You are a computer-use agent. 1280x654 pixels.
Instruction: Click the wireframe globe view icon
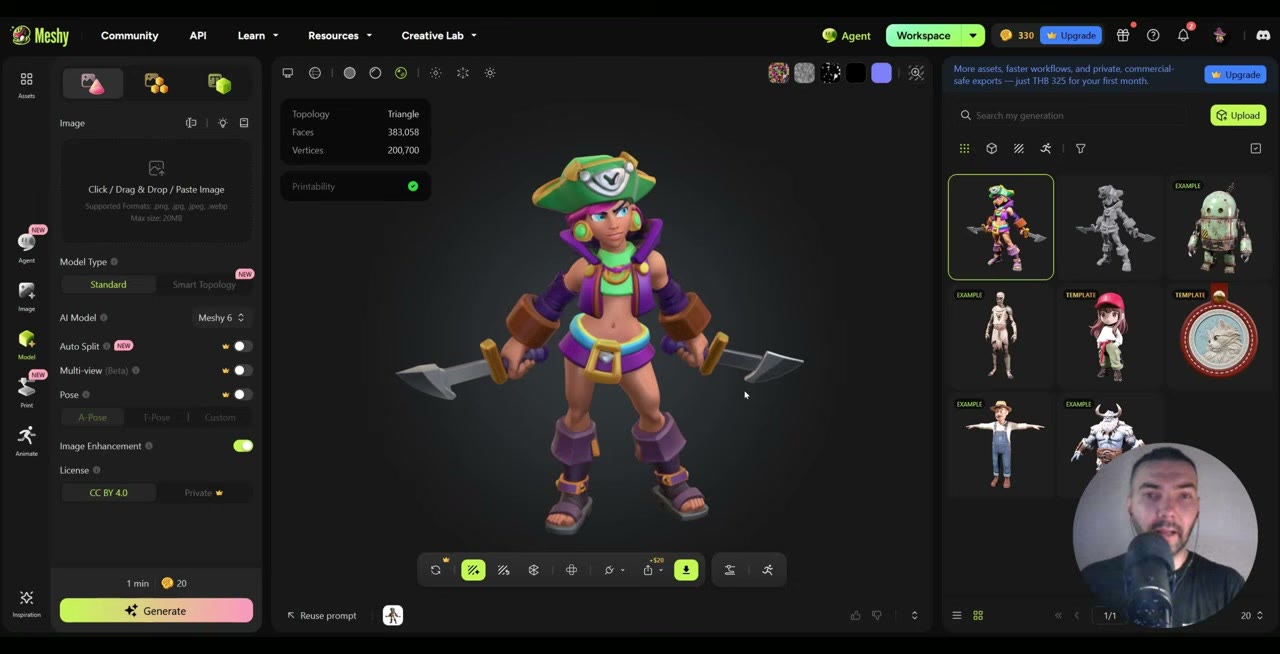point(315,73)
